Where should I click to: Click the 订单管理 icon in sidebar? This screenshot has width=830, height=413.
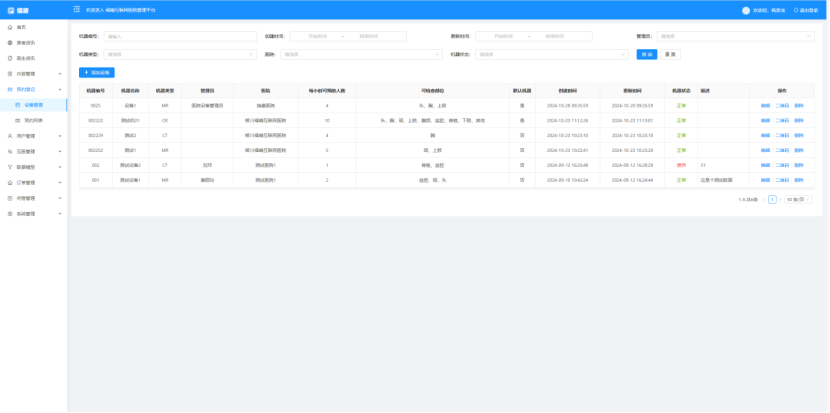click(9, 182)
